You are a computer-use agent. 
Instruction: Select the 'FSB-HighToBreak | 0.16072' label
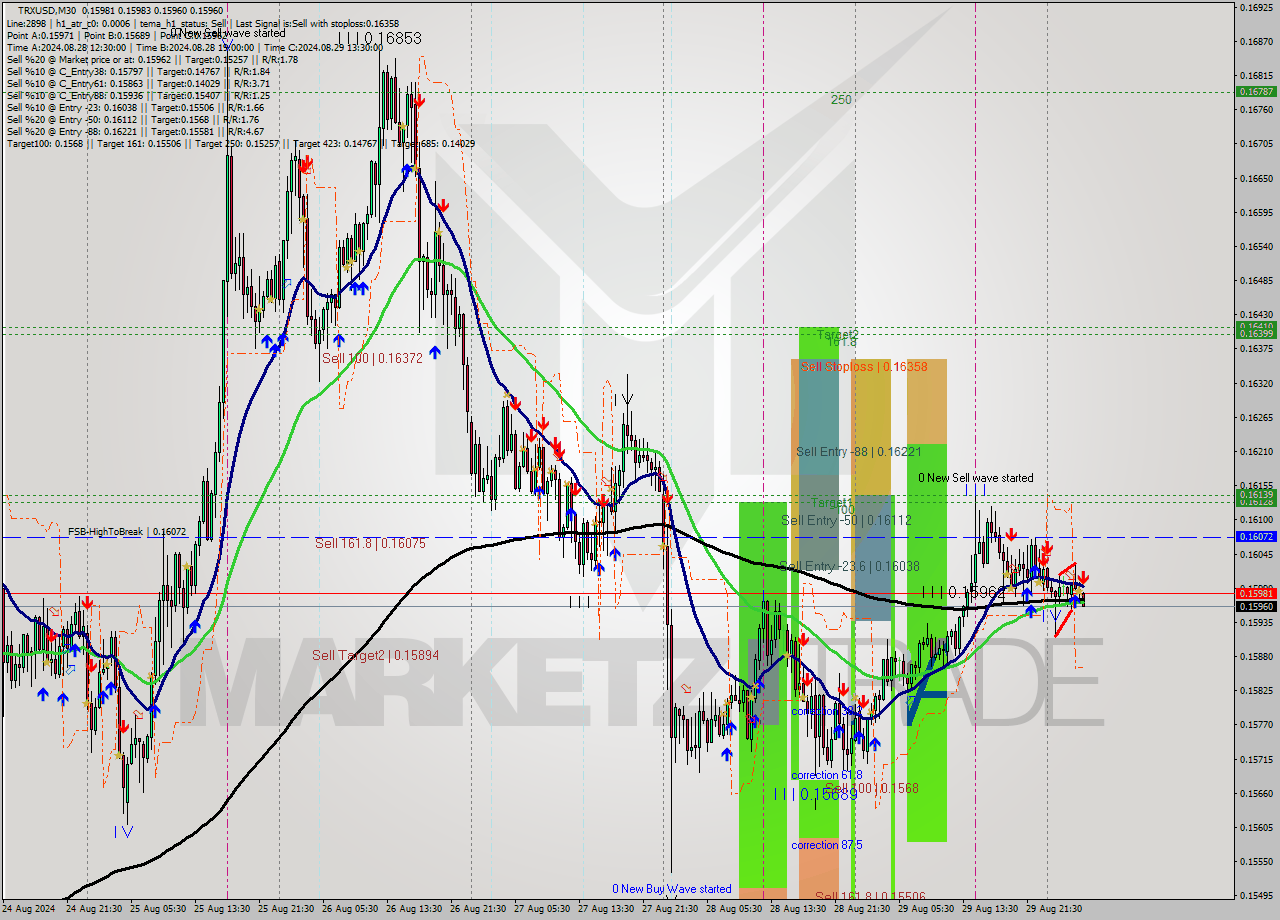click(127, 532)
